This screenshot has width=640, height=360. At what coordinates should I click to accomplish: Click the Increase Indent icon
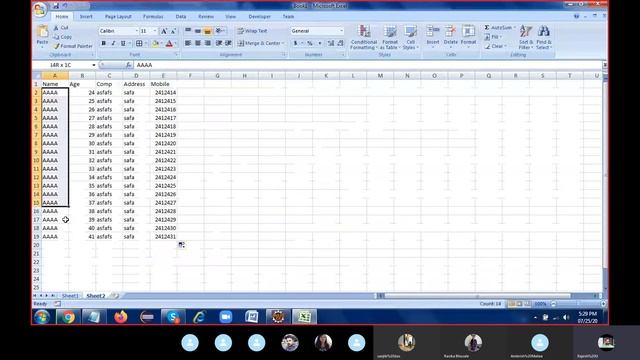pyautogui.click(x=229, y=43)
